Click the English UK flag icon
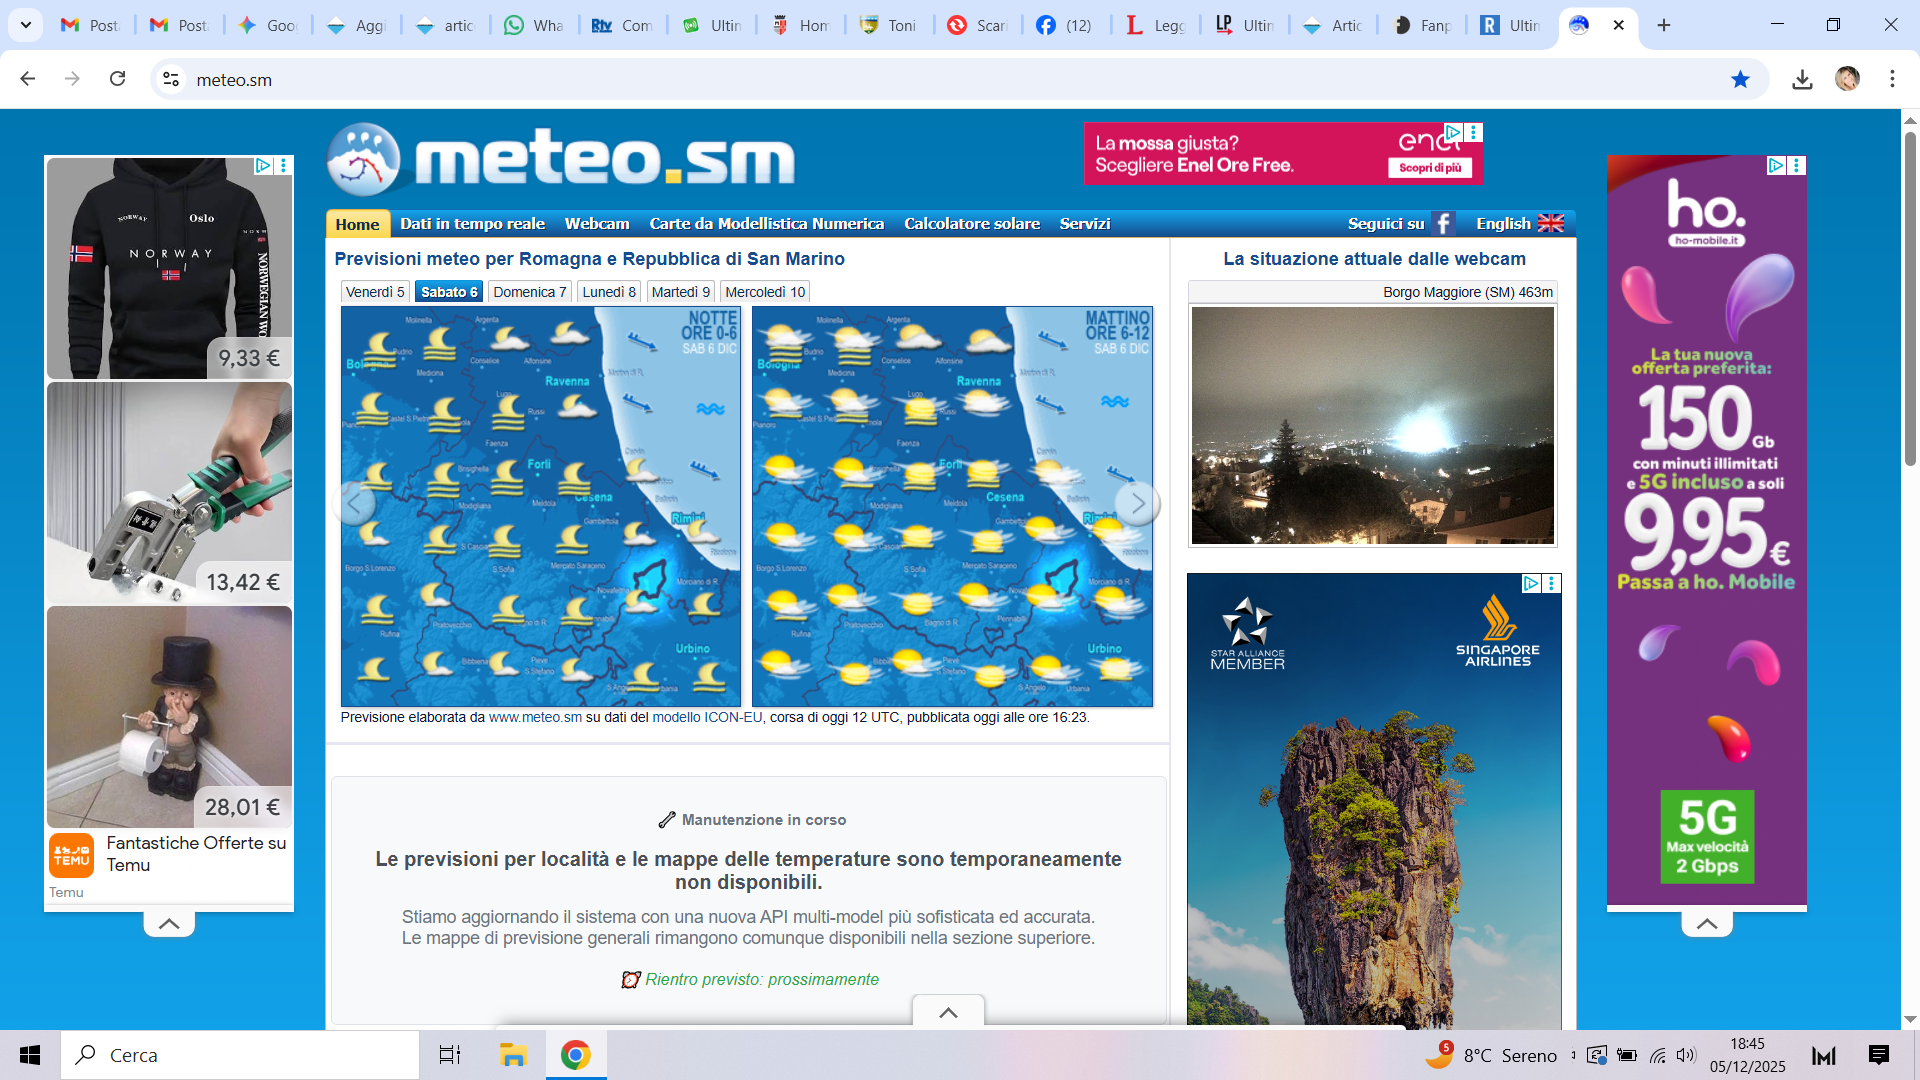Image resolution: width=1920 pixels, height=1080 pixels. (1550, 224)
